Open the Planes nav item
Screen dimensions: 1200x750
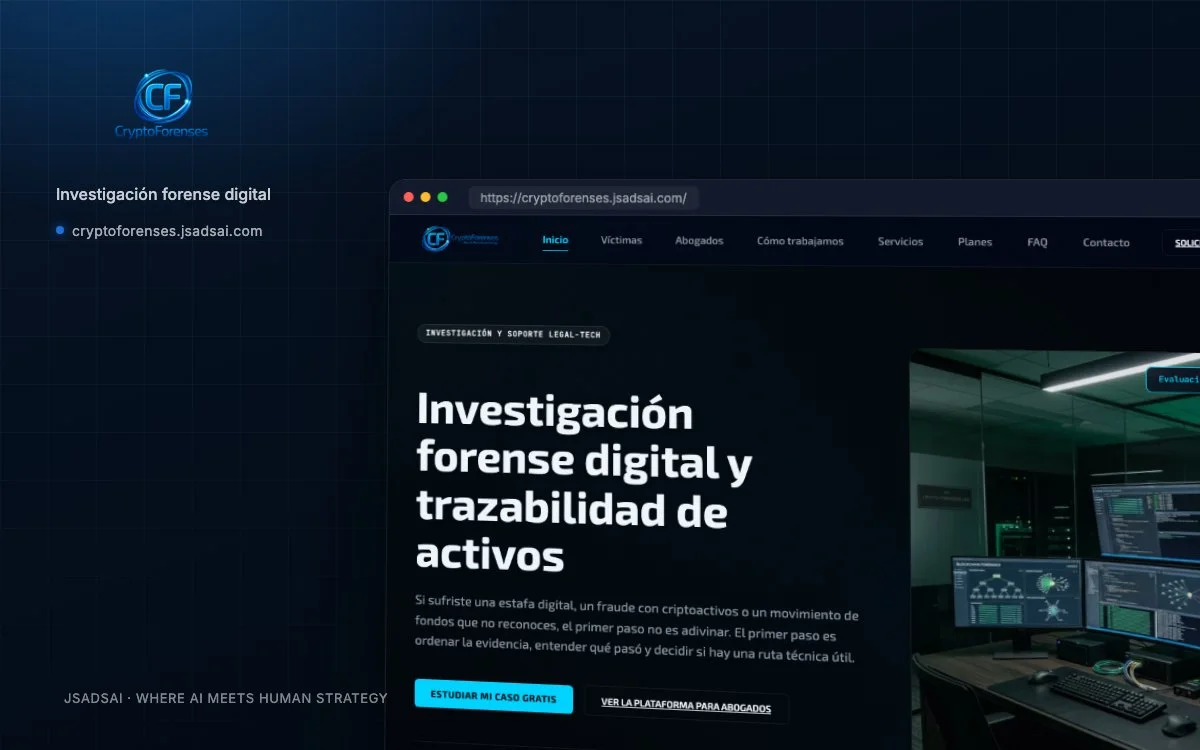point(975,242)
